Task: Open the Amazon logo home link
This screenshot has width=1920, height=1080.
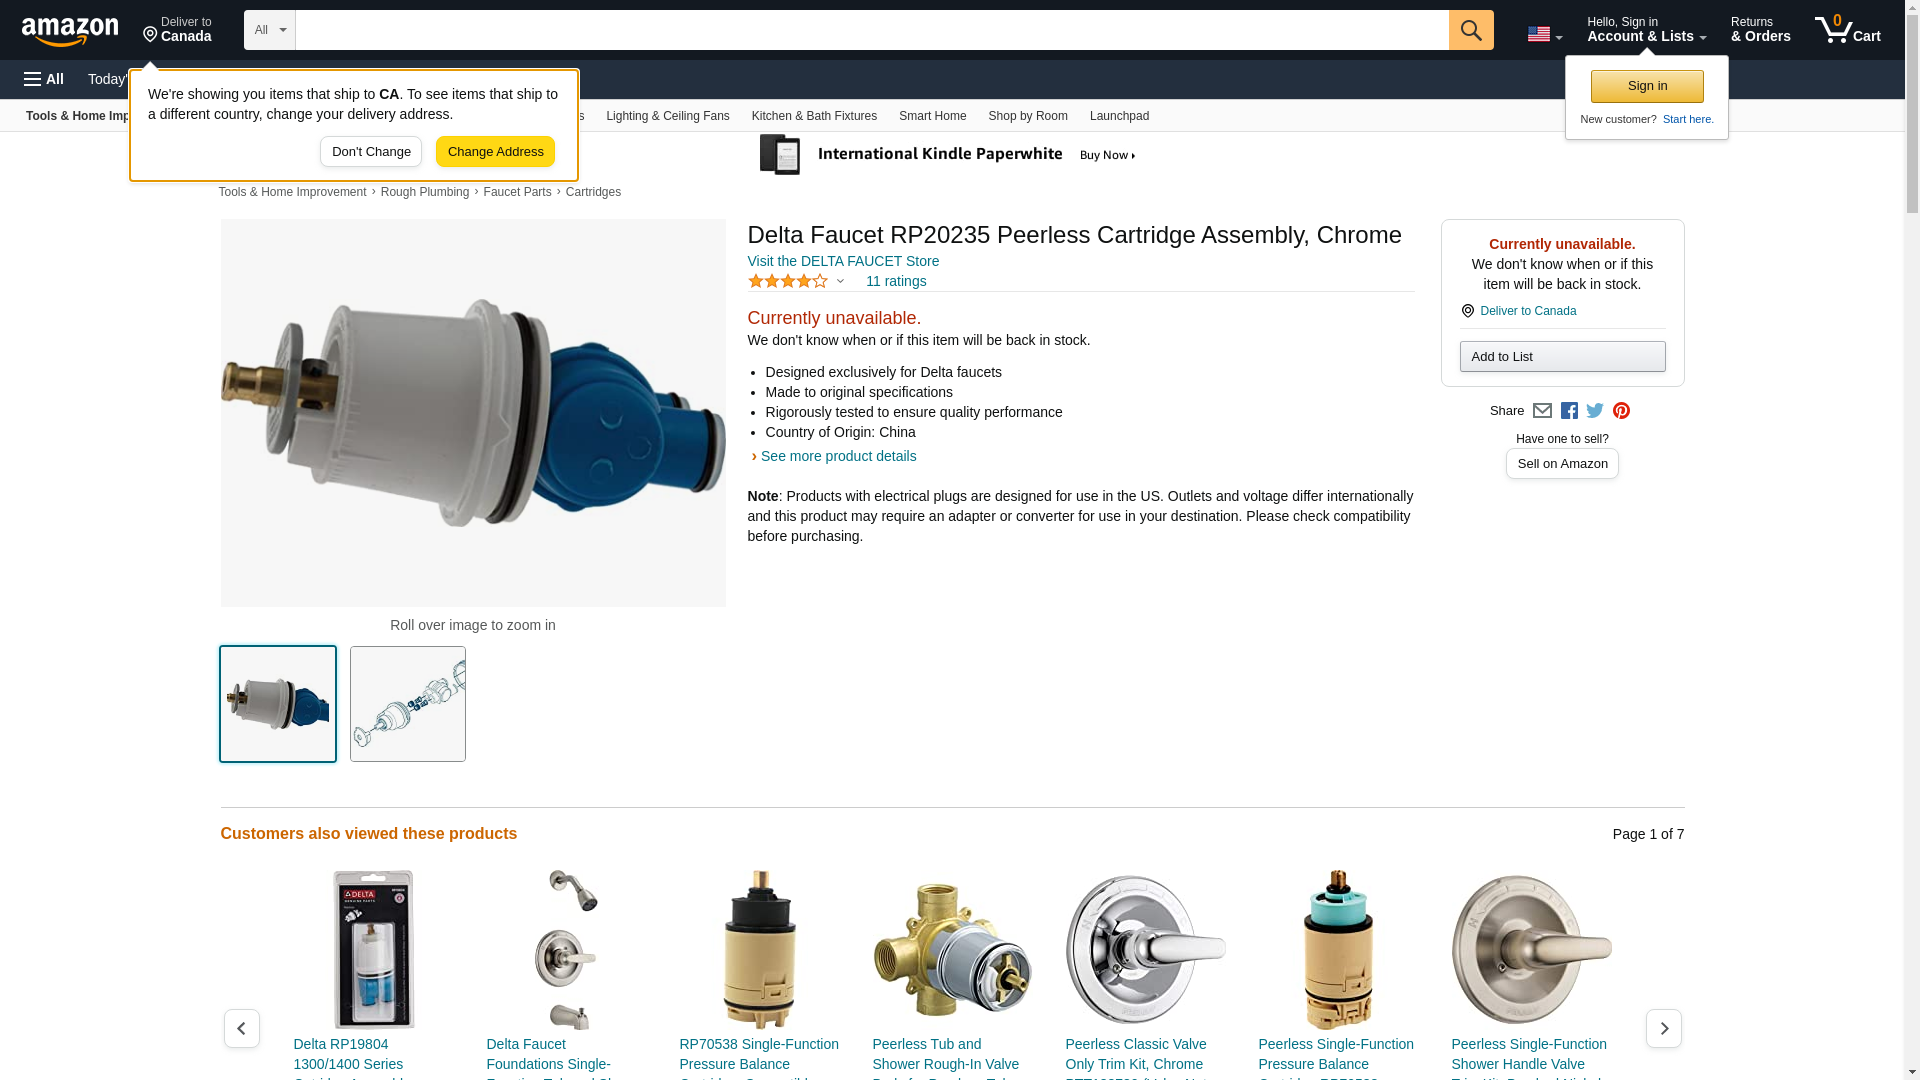Action: point(70,32)
